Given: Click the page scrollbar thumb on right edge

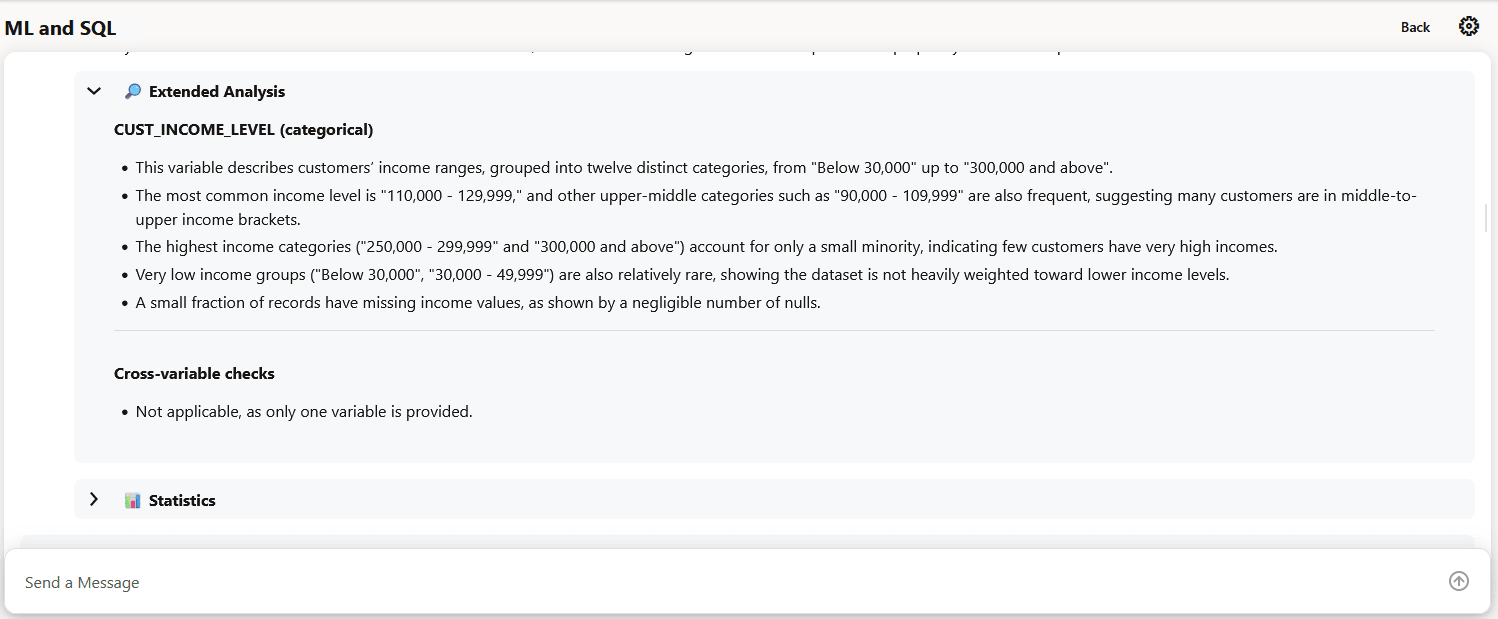Looking at the screenshot, I should pyautogui.click(x=1486, y=217).
